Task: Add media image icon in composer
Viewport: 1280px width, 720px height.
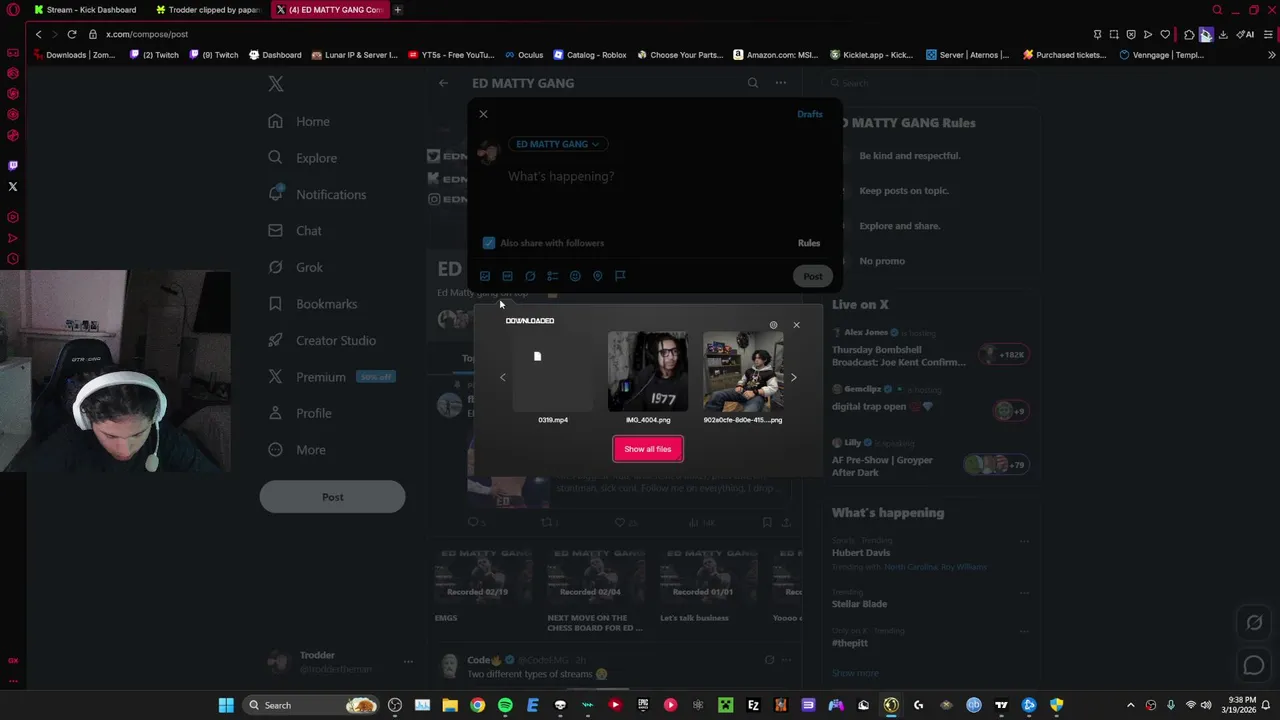Action: (x=485, y=276)
